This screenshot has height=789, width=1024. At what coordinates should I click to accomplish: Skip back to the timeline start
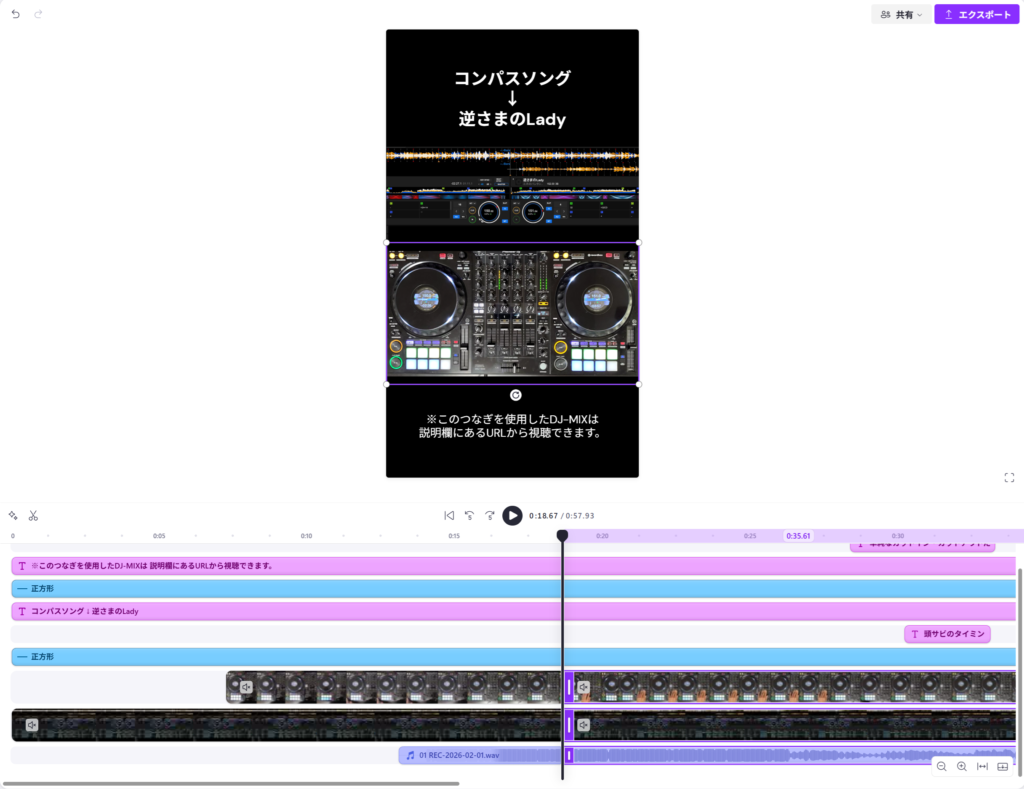[x=449, y=516]
